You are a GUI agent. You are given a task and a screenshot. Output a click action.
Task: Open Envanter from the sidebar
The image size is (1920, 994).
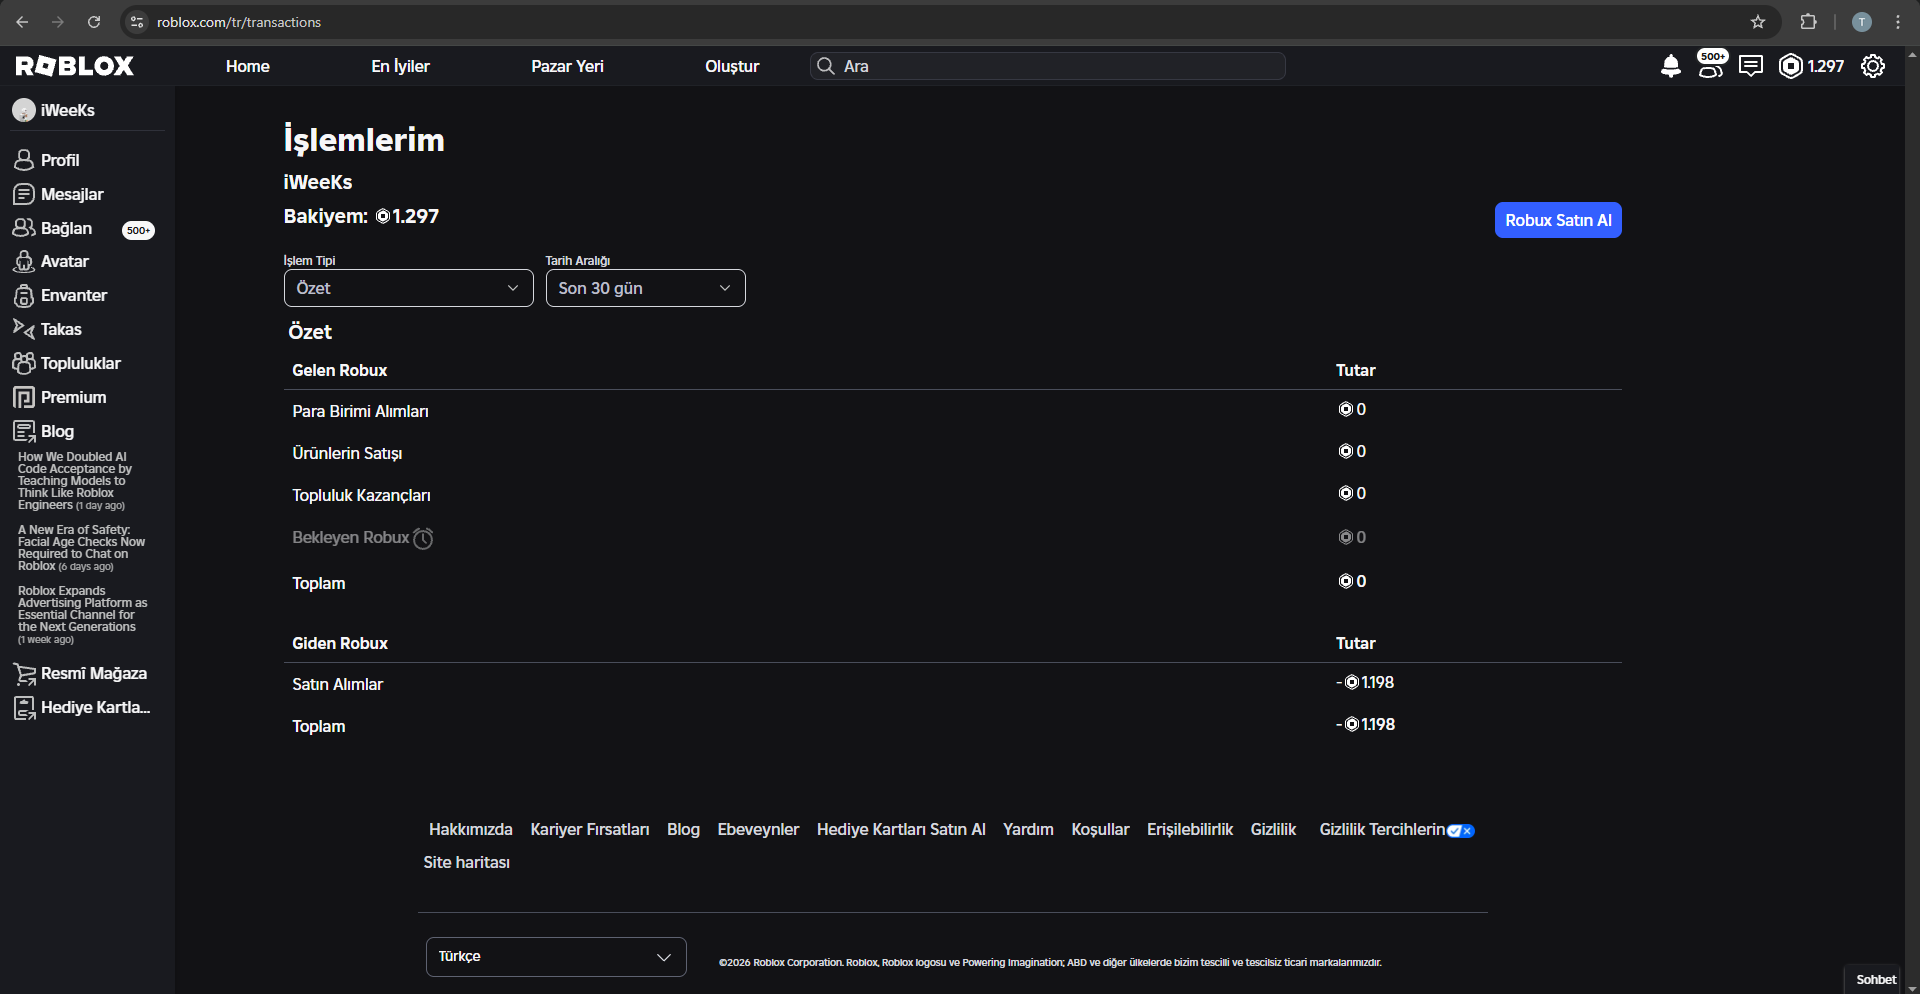tap(60, 296)
